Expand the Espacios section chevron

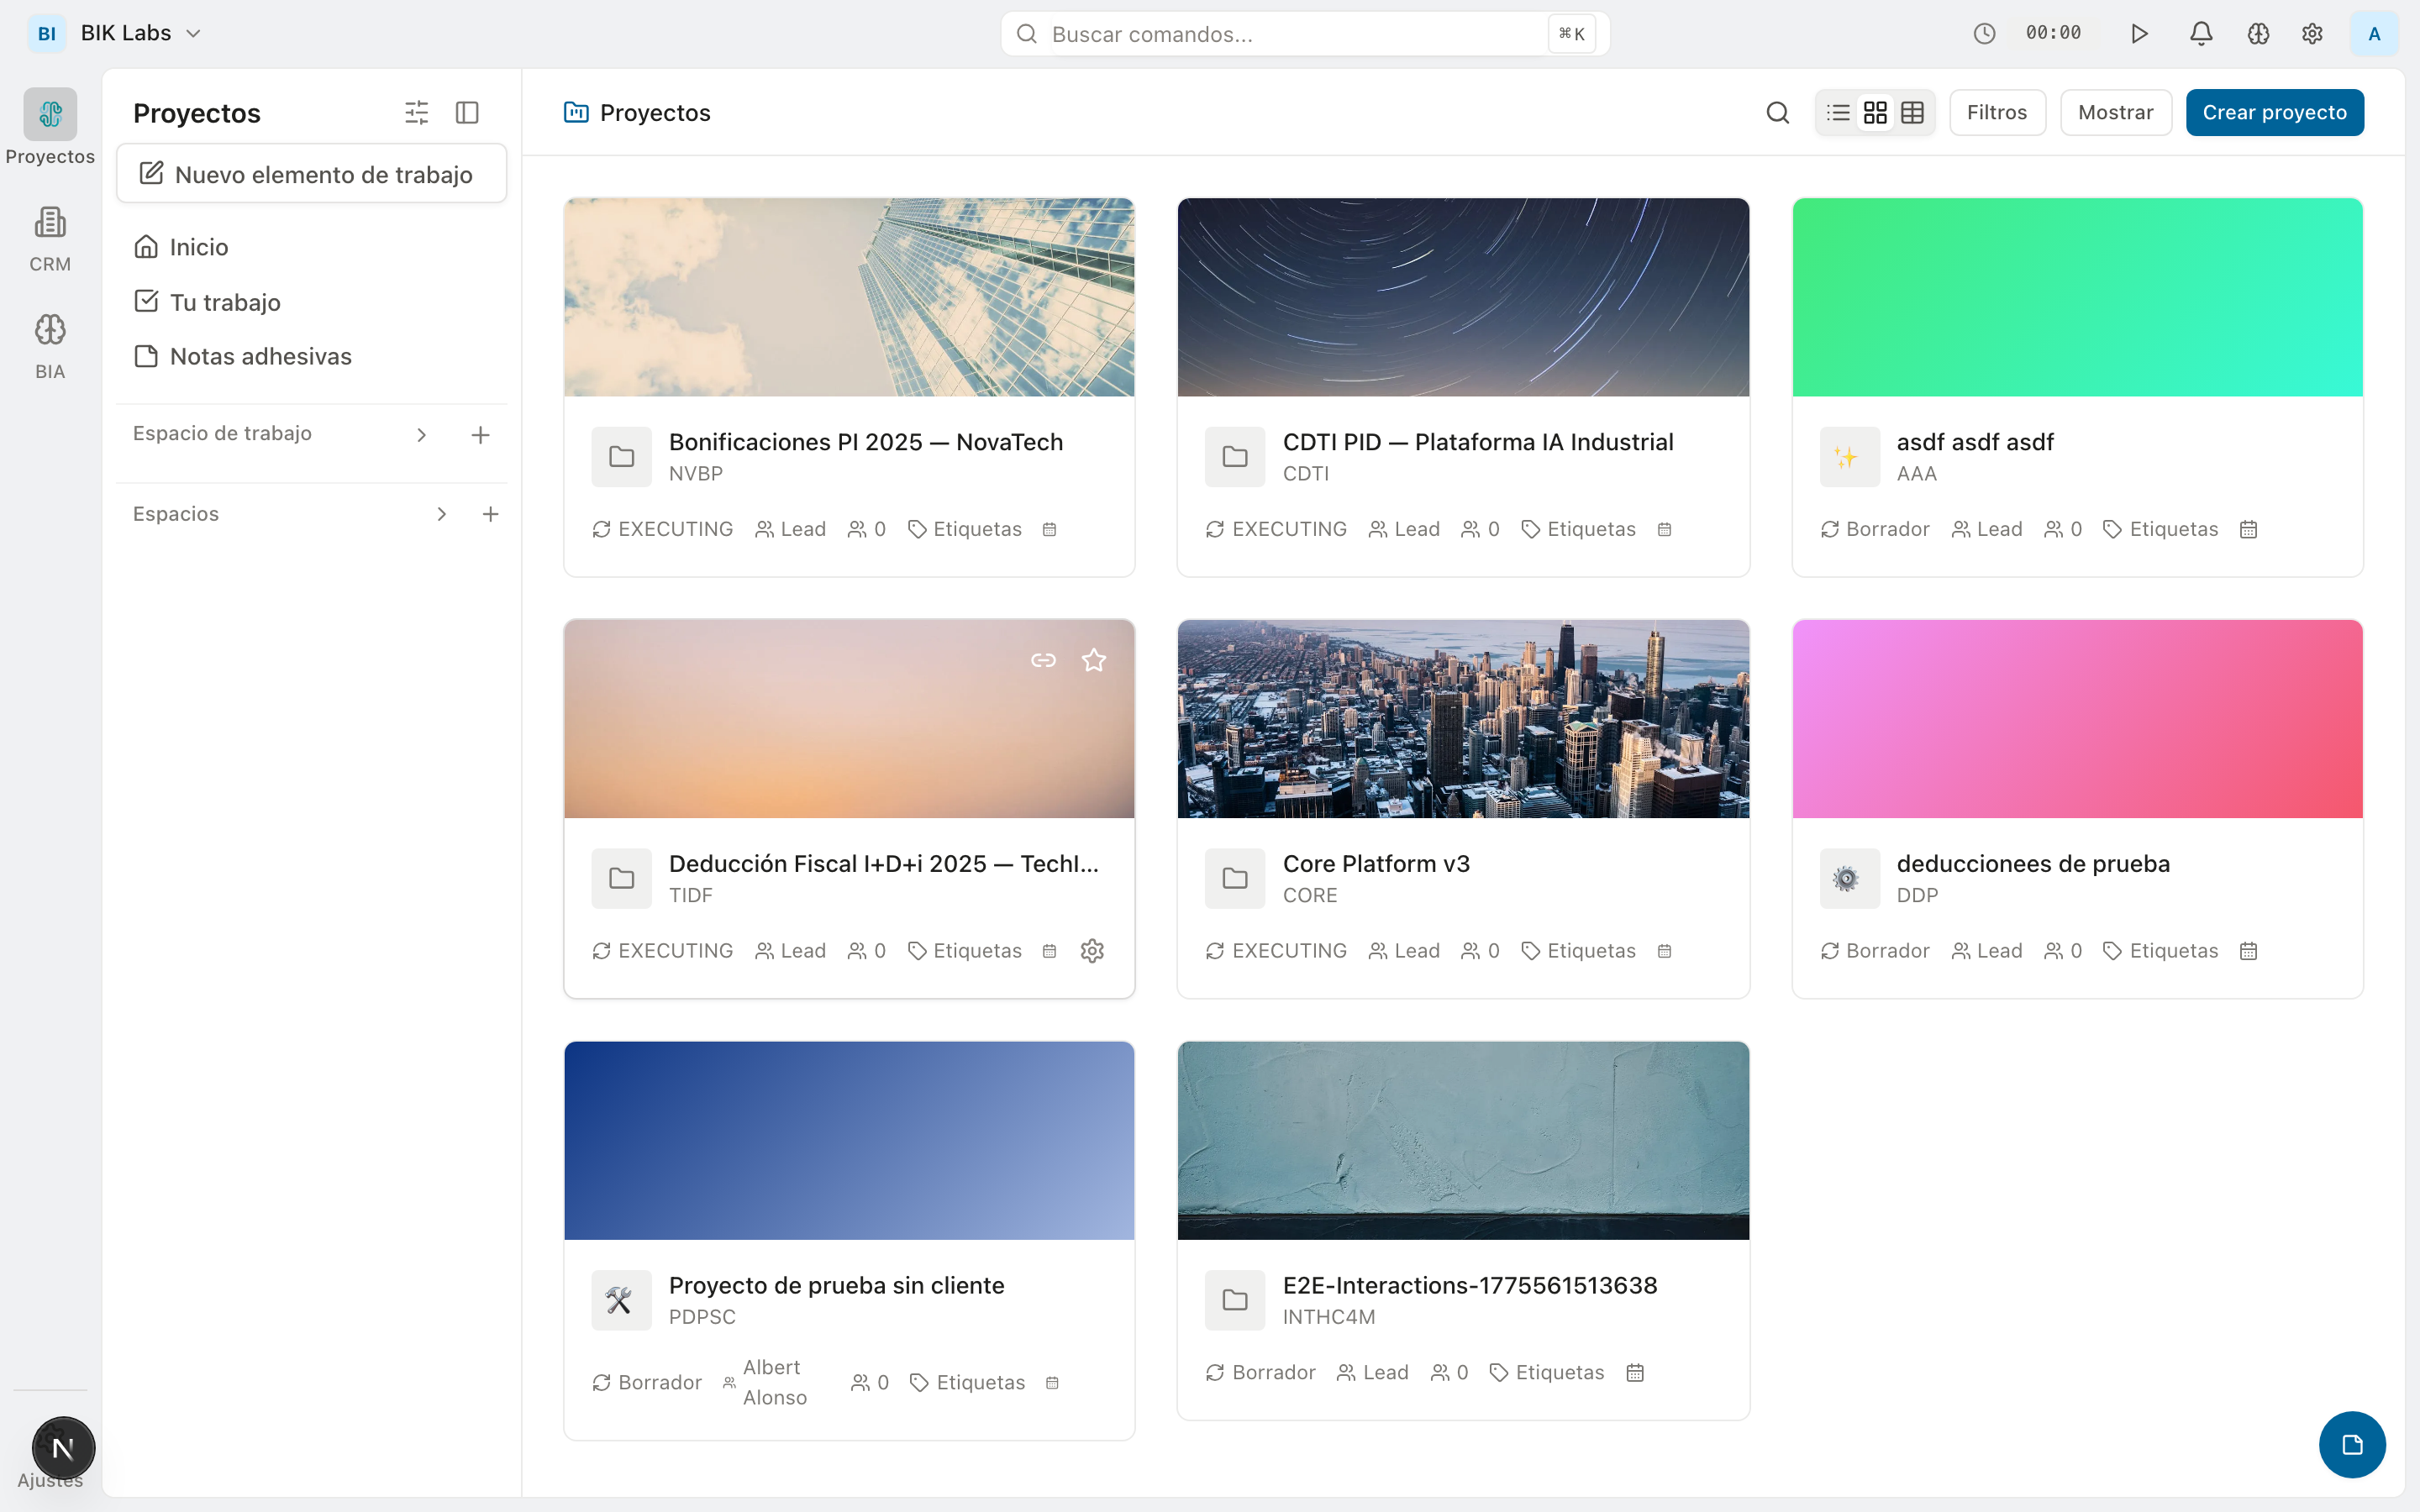point(441,514)
